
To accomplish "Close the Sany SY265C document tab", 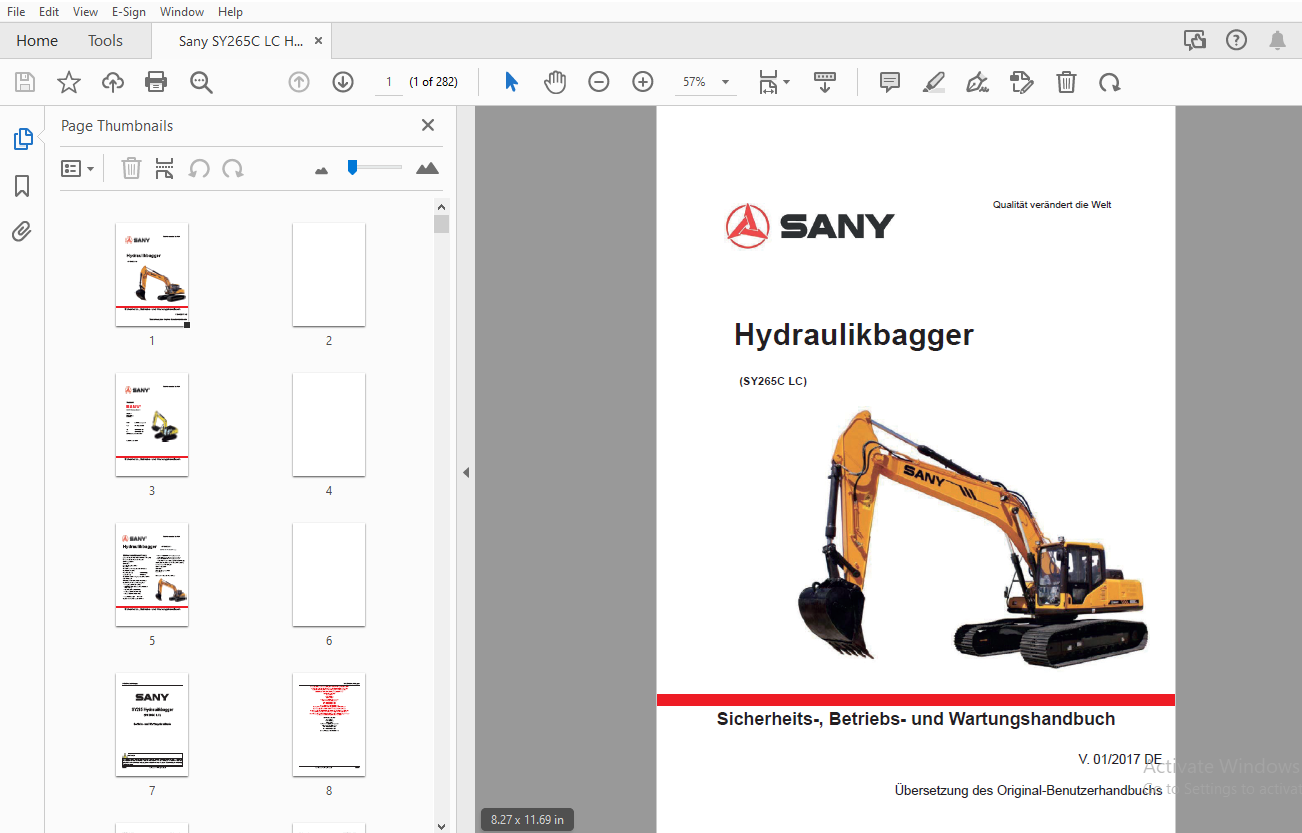I will pos(318,41).
